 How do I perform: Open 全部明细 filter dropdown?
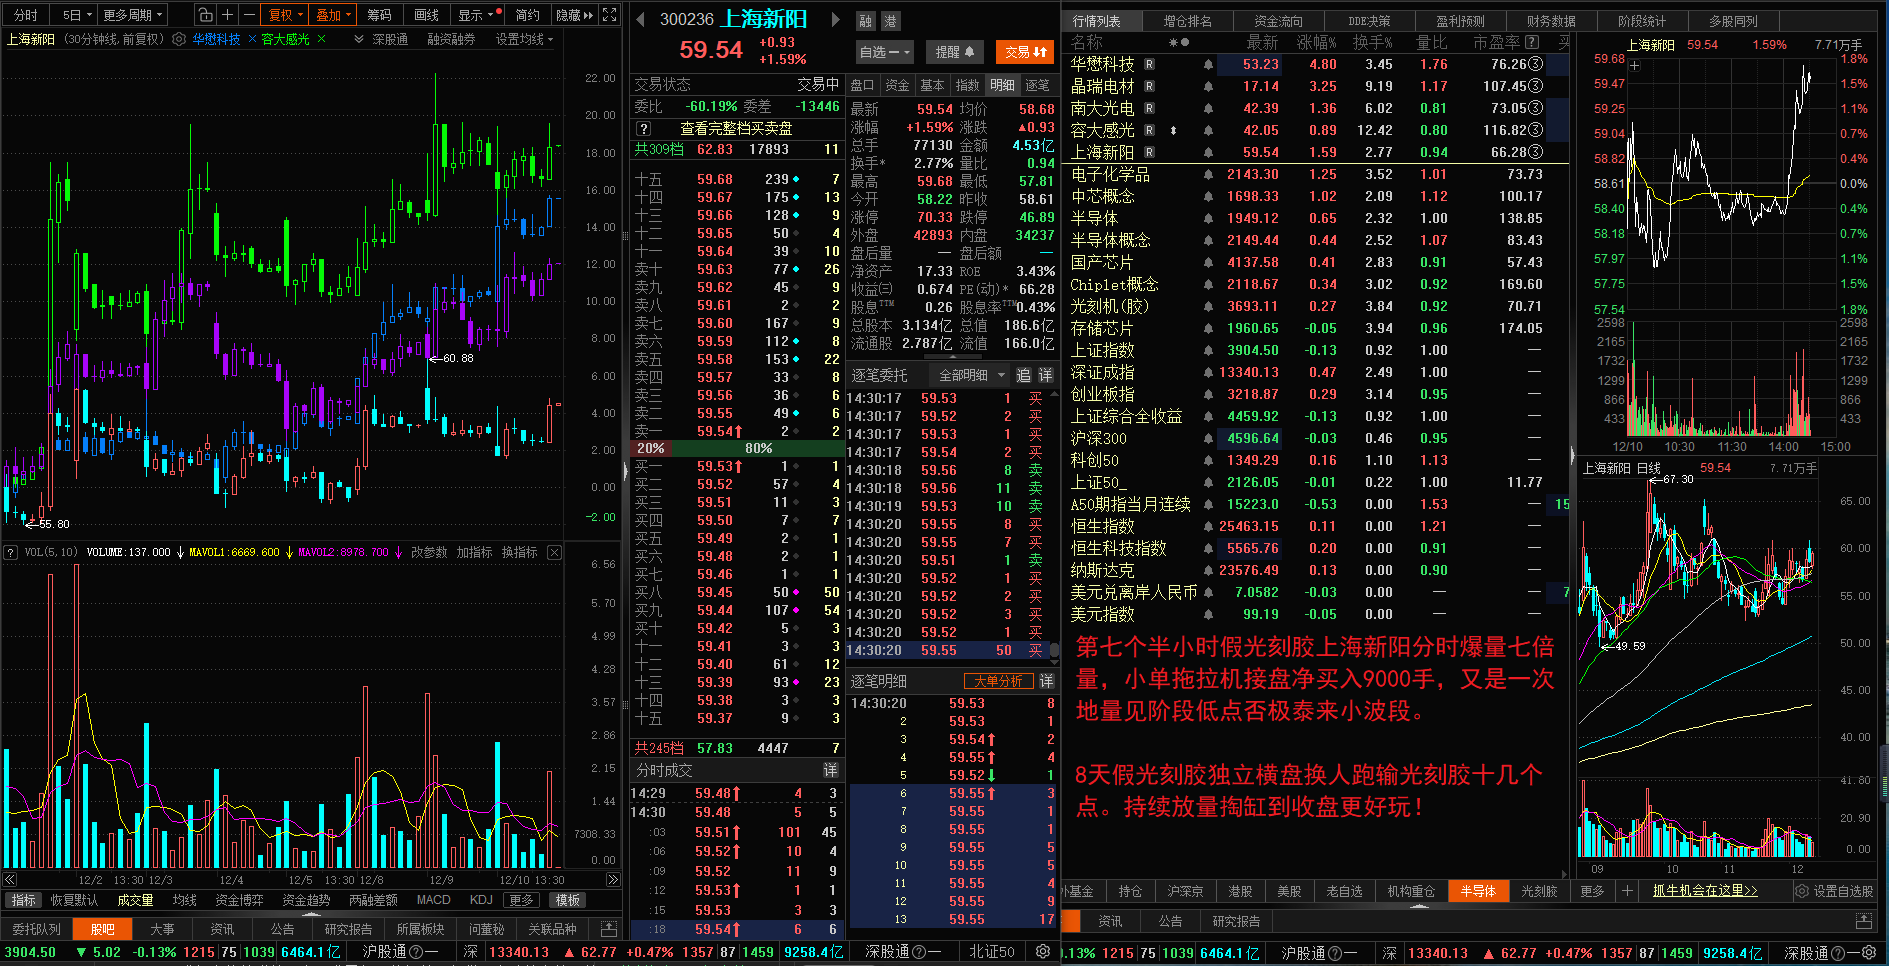click(971, 375)
